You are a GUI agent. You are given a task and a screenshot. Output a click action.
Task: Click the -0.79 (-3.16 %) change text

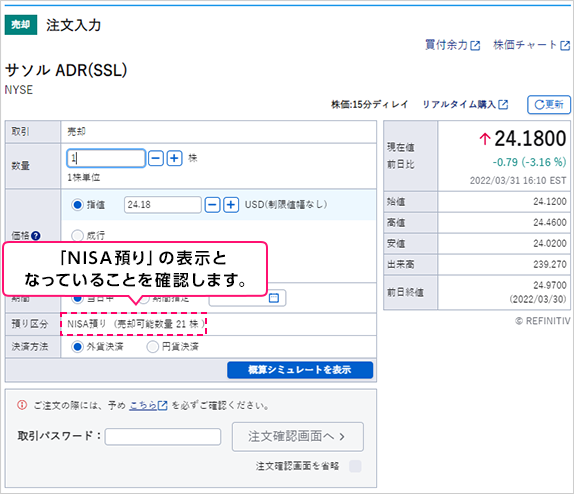click(529, 162)
